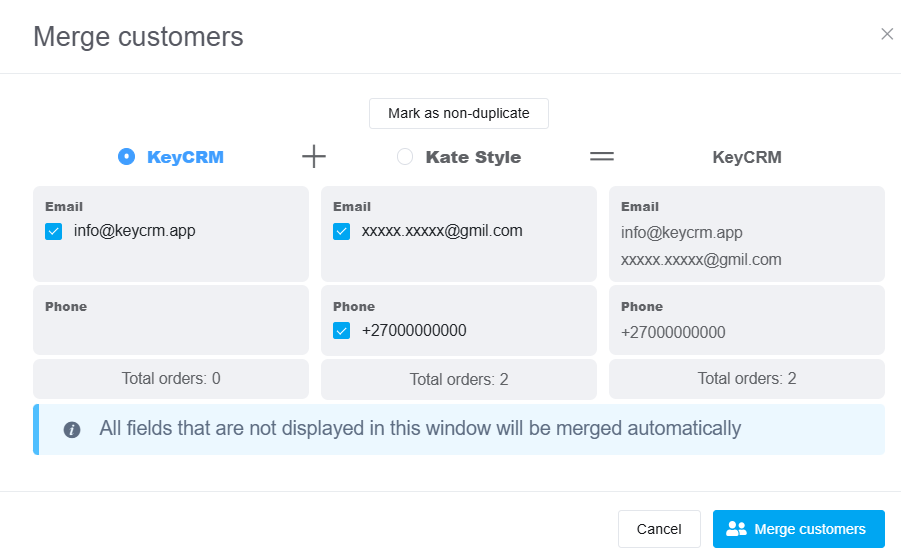Image resolution: width=901 pixels, height=559 pixels.
Task: Click Total orders: 0 summary box
Action: coord(171,379)
